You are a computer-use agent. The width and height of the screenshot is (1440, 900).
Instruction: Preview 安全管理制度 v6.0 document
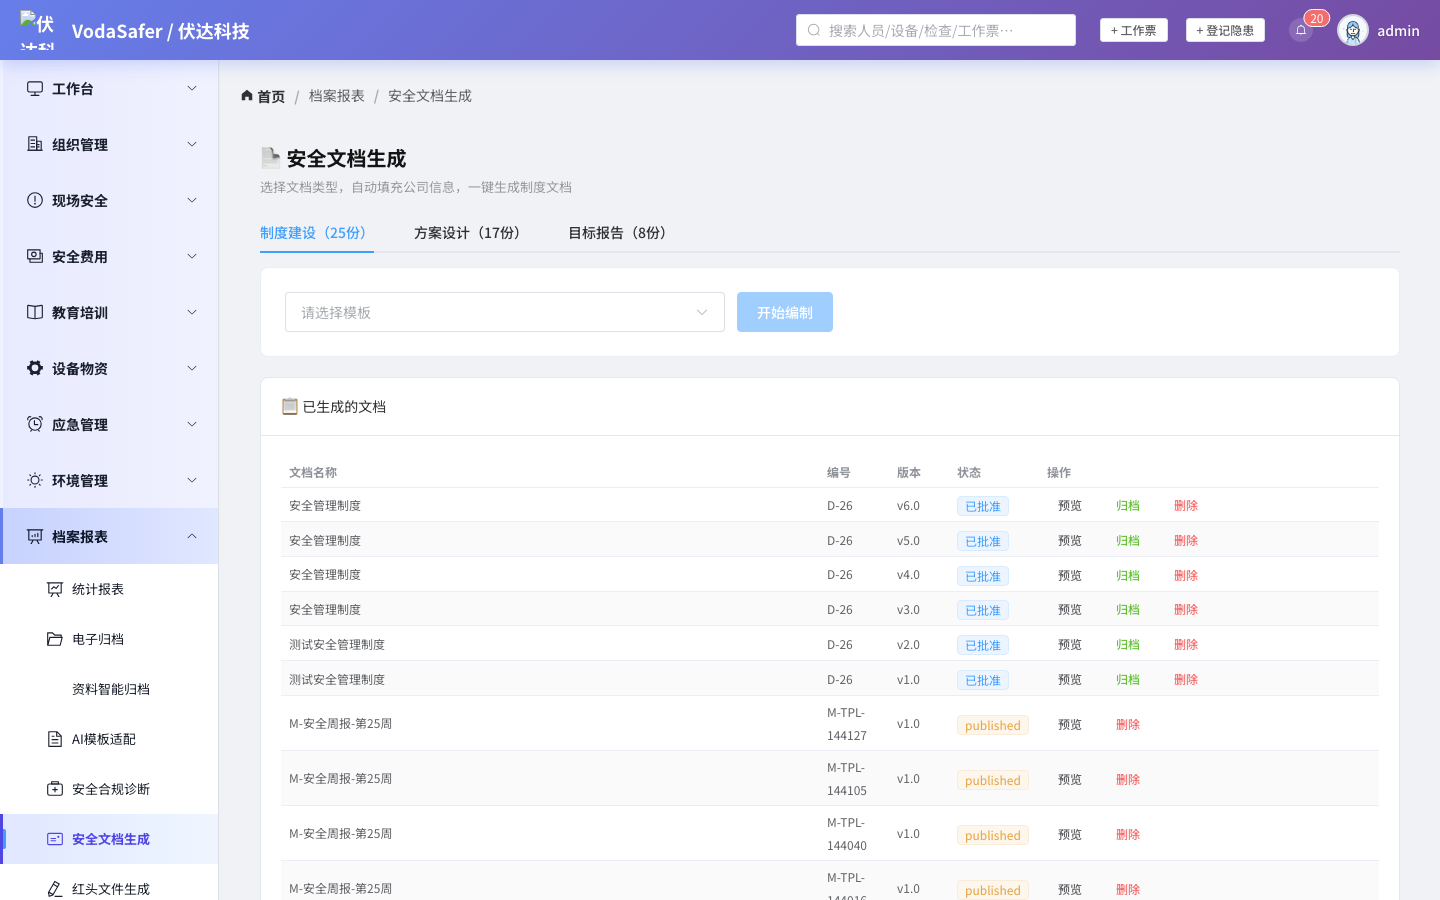(1070, 506)
